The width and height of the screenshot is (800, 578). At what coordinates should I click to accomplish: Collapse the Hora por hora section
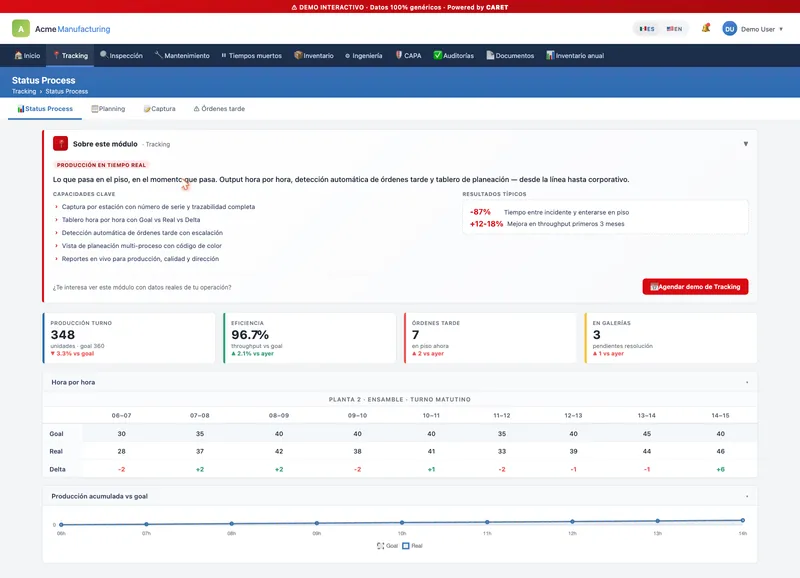pos(747,382)
